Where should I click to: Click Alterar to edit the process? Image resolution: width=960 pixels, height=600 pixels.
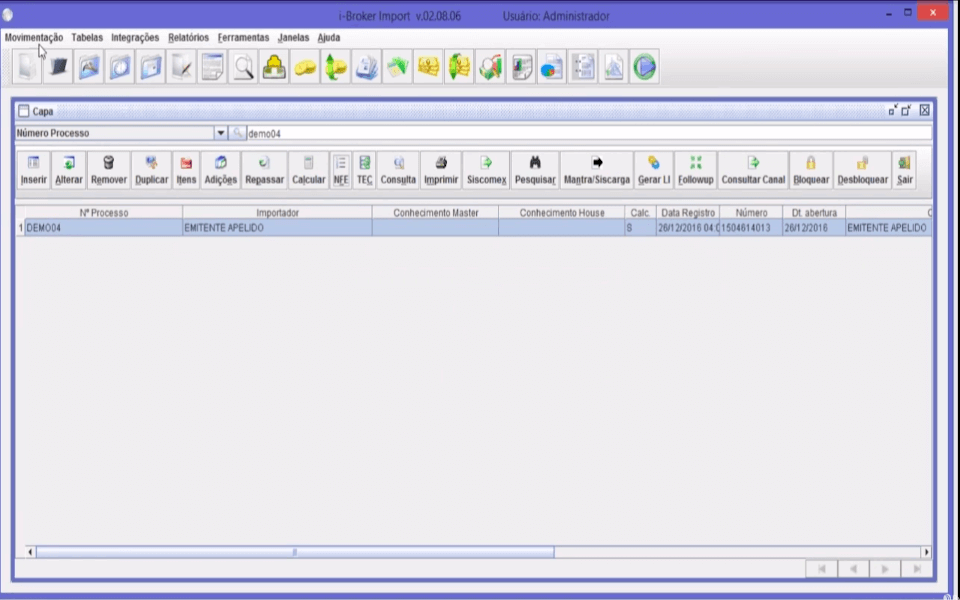[x=69, y=170]
